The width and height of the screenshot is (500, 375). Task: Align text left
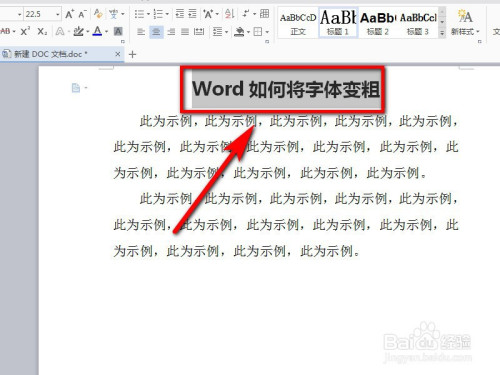[141, 32]
